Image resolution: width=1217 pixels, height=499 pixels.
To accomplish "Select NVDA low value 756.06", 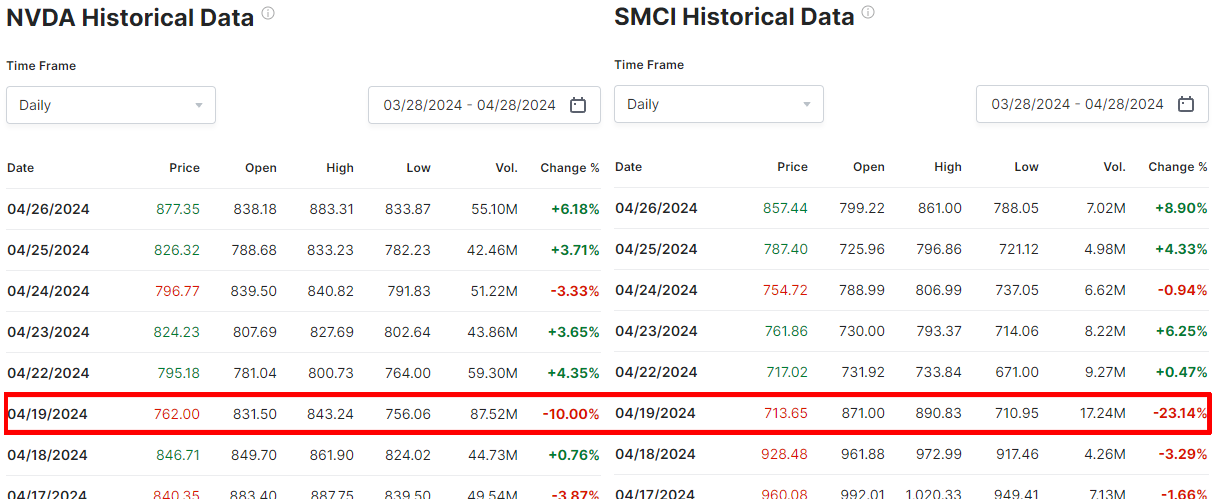I will point(408,414).
